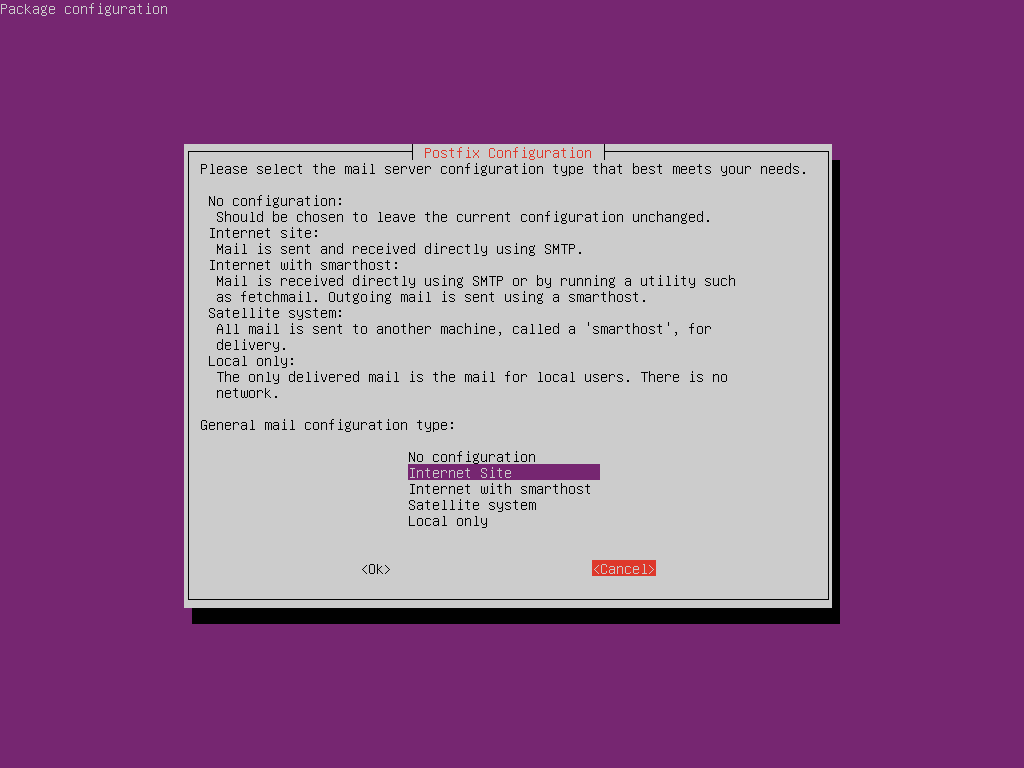Choose Satellite system from the list
The image size is (1024, 768).
point(472,505)
